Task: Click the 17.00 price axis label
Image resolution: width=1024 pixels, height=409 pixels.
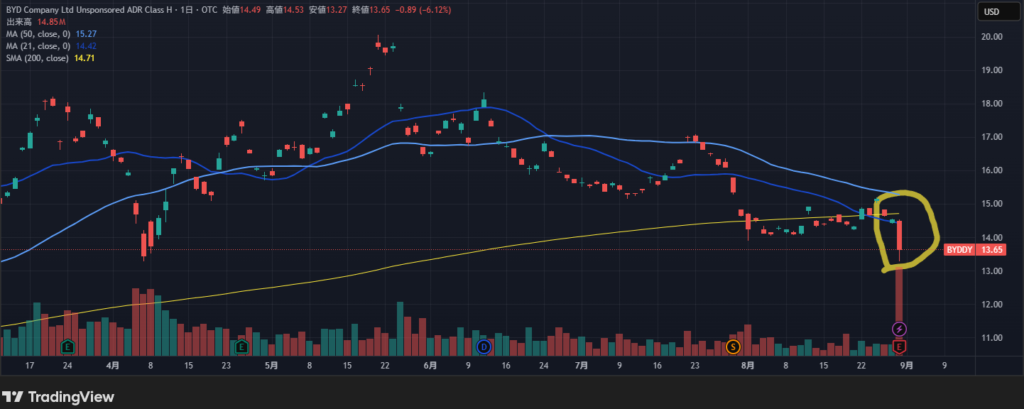Action: [x=993, y=137]
